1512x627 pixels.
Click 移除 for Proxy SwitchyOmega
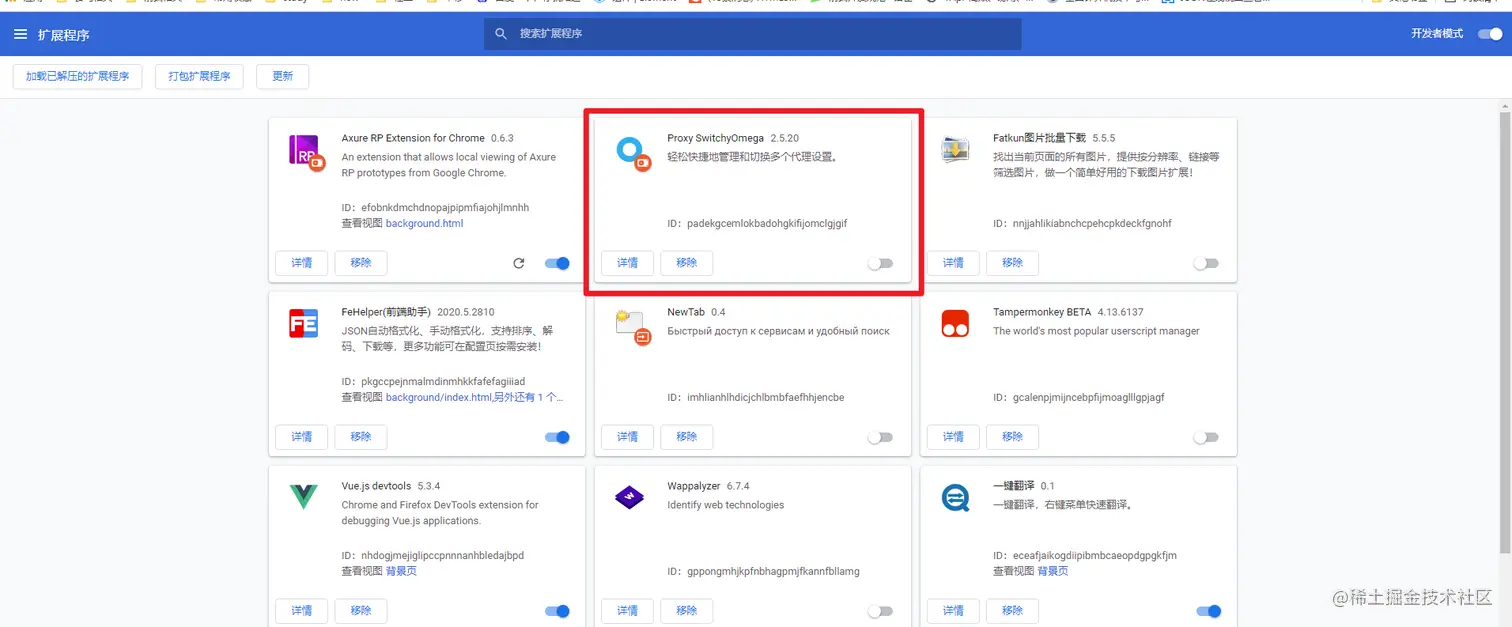coord(687,263)
